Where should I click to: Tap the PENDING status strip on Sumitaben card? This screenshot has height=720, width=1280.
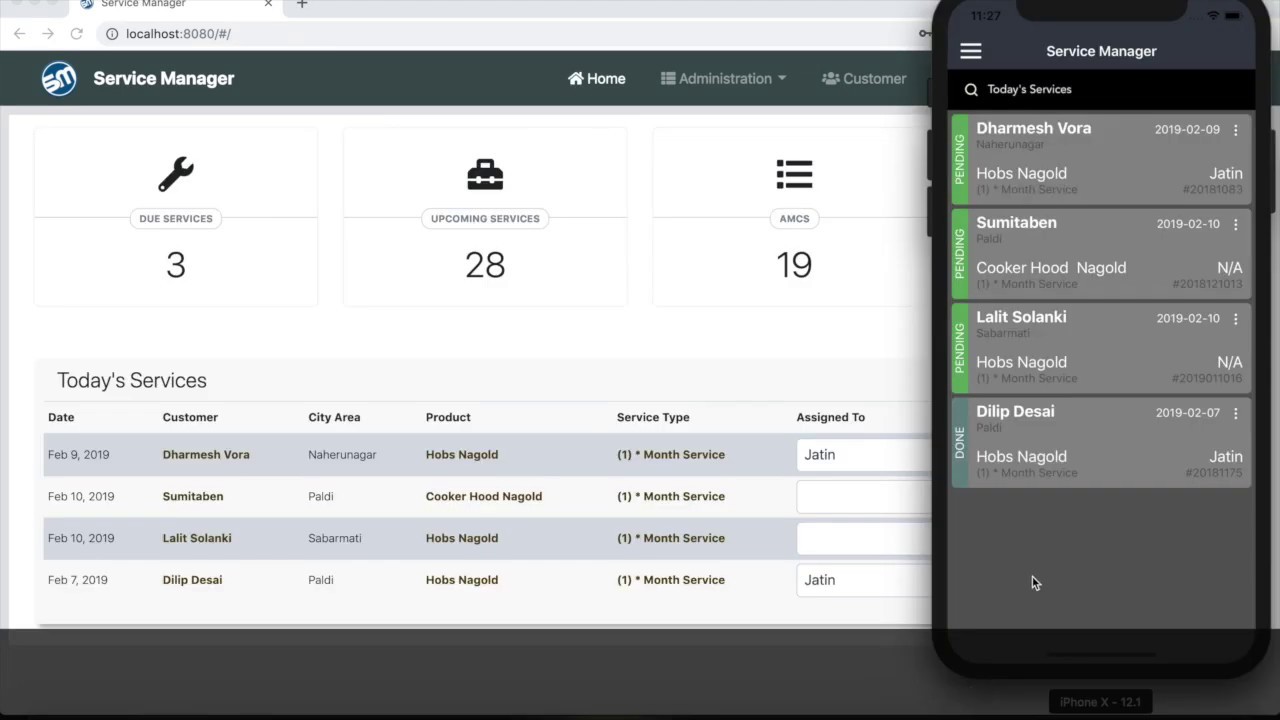pos(960,253)
